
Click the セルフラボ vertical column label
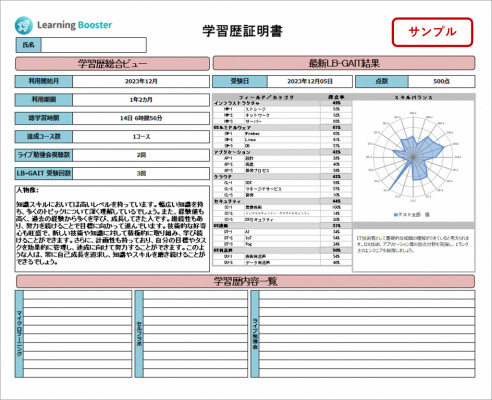click(139, 334)
